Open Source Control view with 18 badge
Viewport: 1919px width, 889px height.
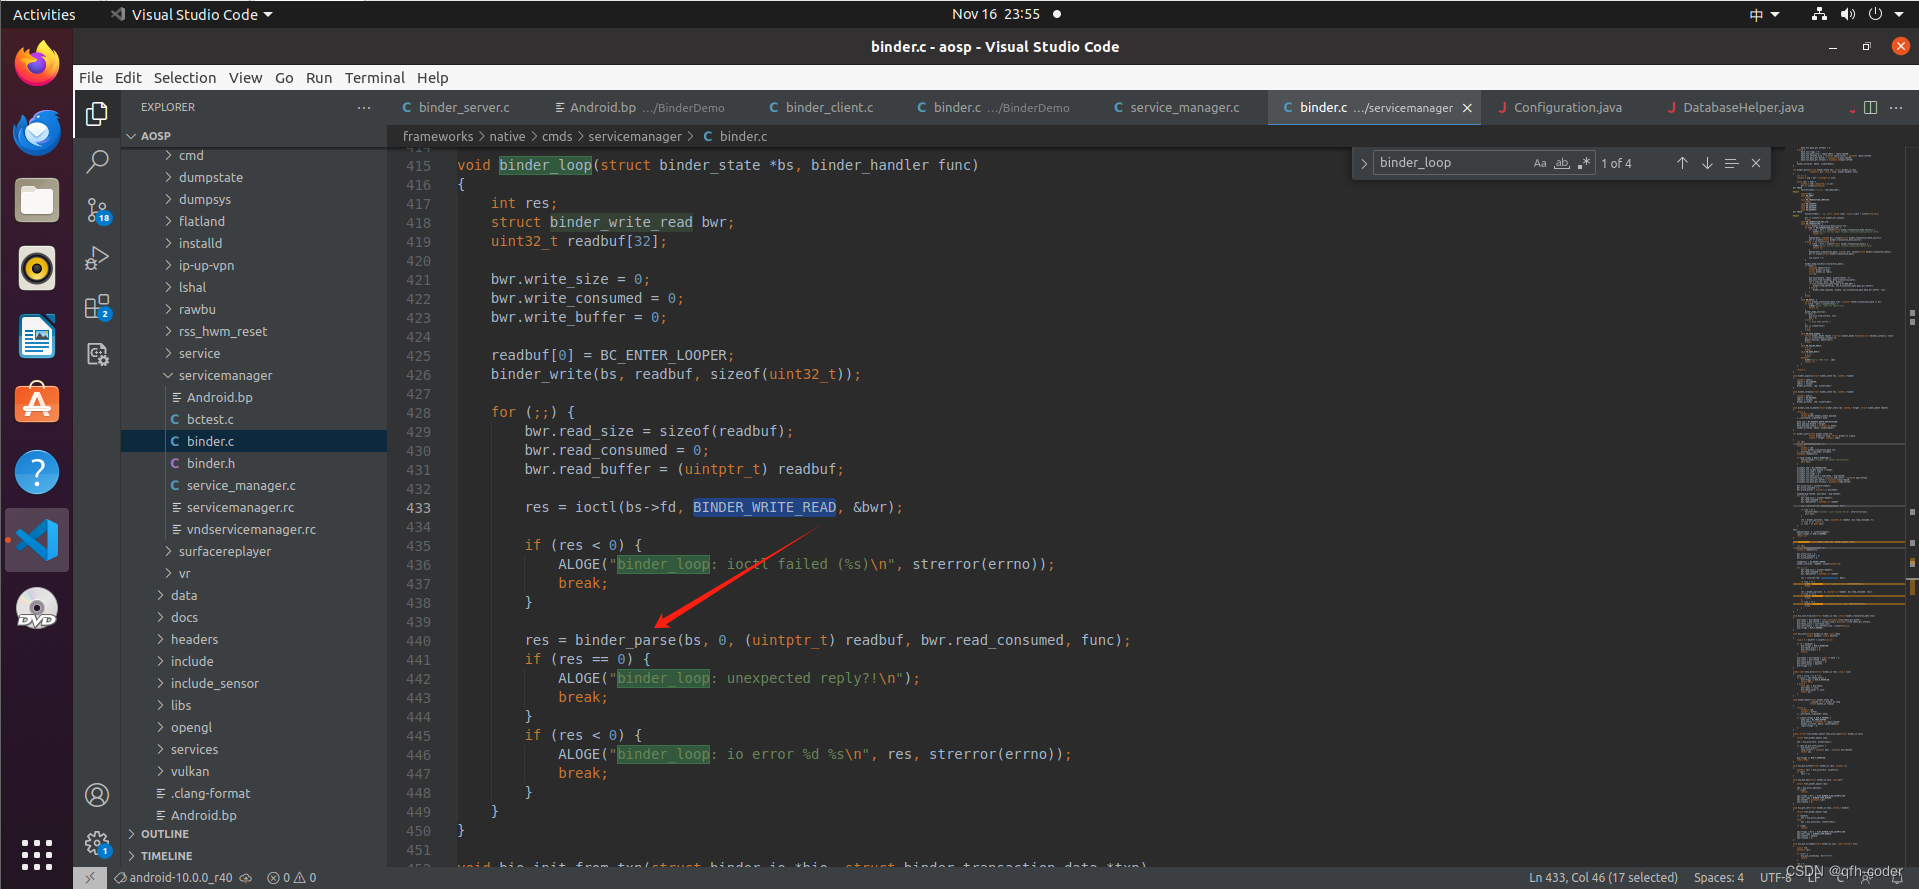97,210
